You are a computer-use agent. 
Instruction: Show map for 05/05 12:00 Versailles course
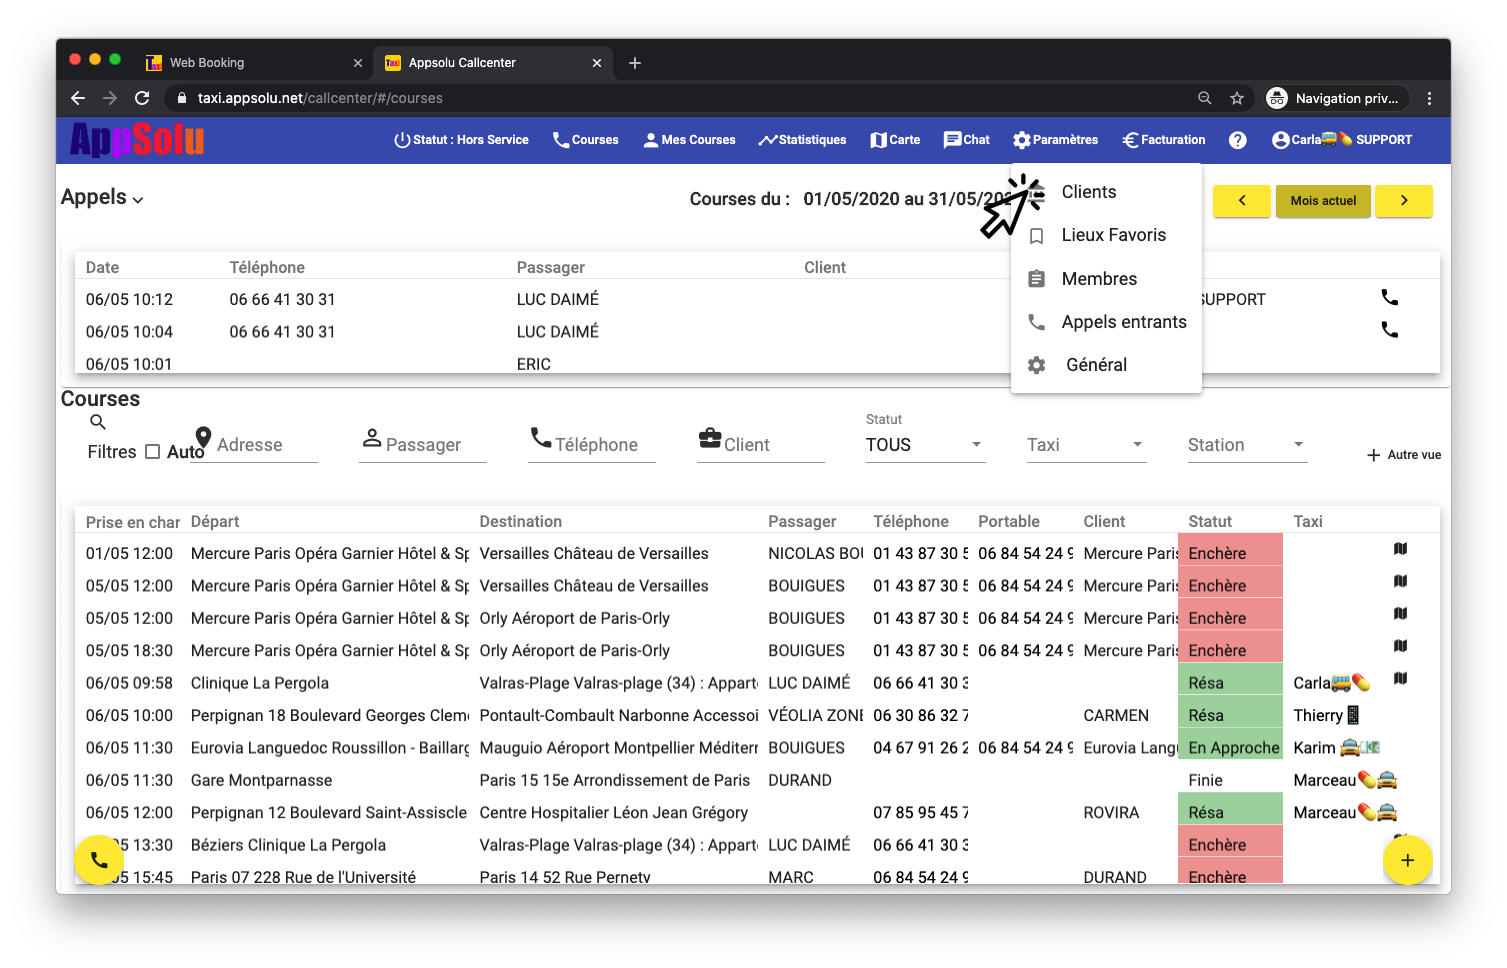[1401, 581]
